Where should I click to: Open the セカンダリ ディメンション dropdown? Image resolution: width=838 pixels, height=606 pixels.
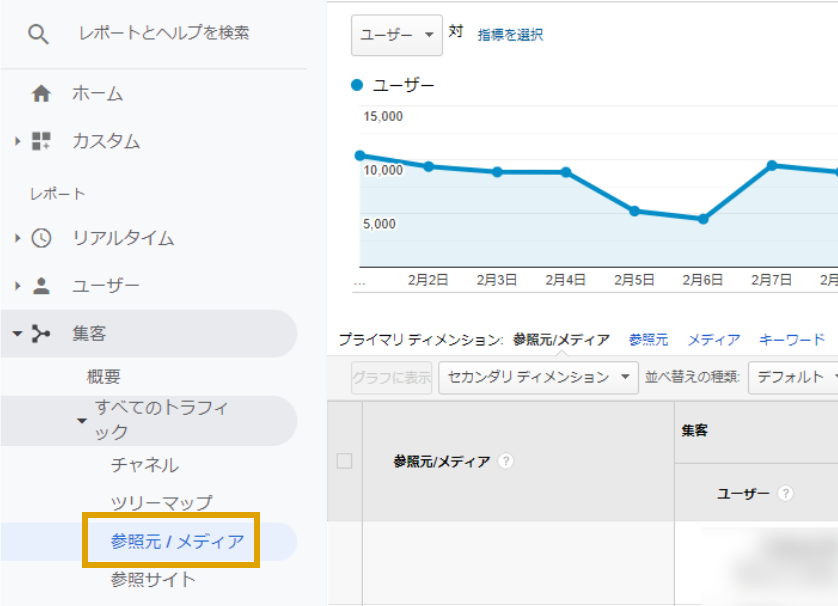[538, 377]
